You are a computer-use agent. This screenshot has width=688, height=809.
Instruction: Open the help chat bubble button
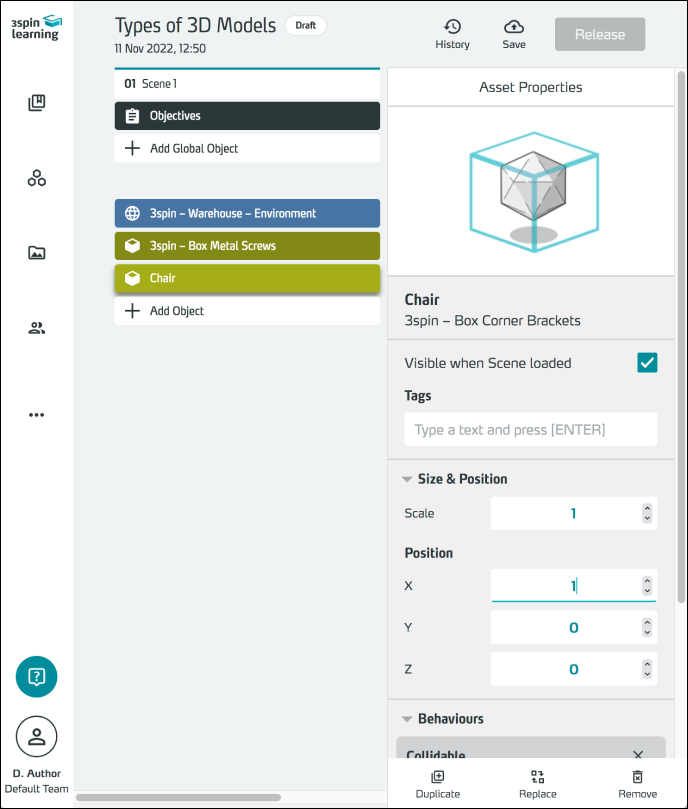[x=37, y=677]
